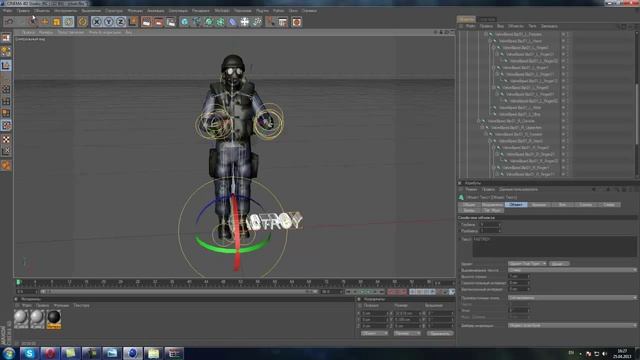This screenshot has width=640, height=360.
Task: Toggle the Y axis lock
Action: pyautogui.click(x=109, y=22)
